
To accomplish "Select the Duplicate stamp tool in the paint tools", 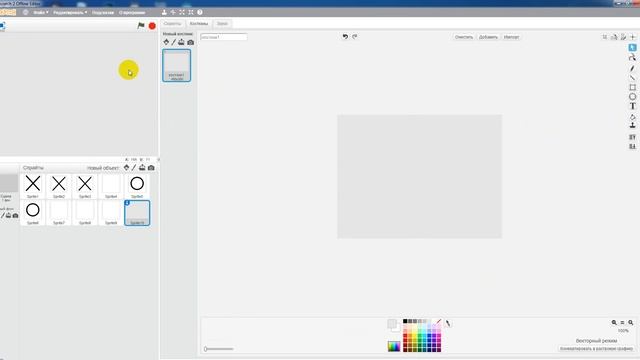I will (632, 126).
